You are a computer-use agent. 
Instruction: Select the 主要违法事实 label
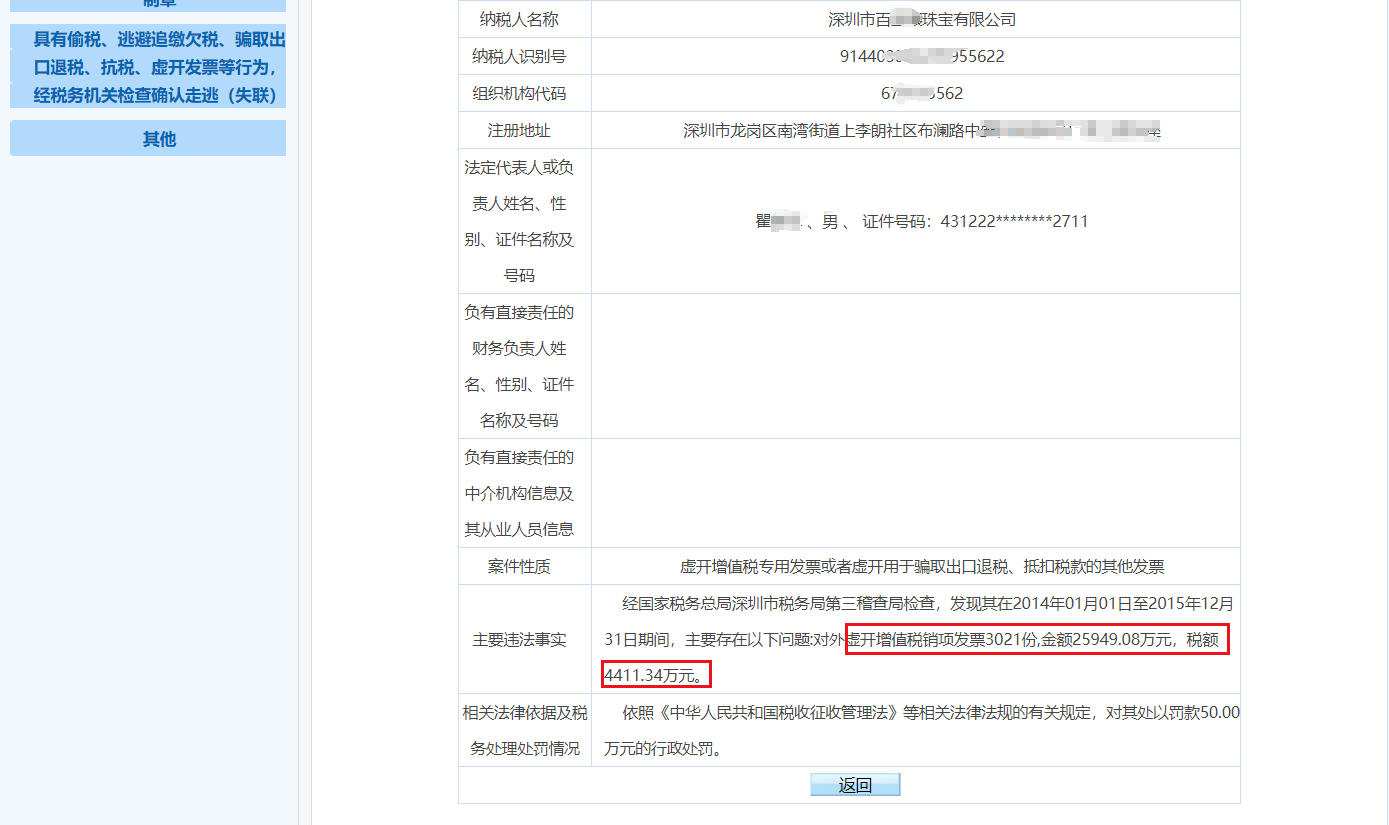tap(519, 639)
